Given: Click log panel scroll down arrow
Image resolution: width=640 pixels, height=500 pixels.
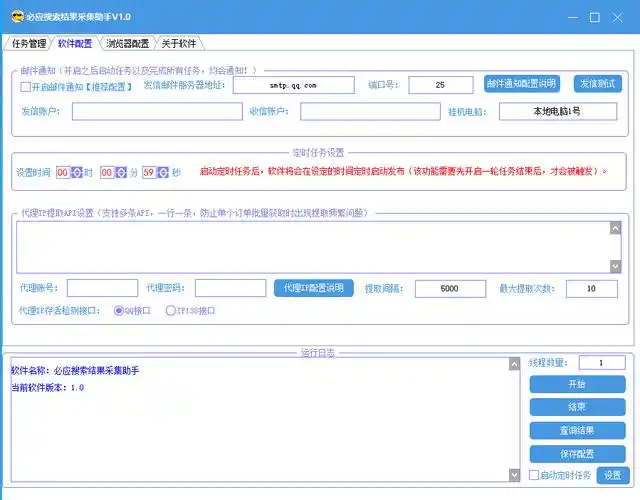Looking at the screenshot, I should pos(514,475).
